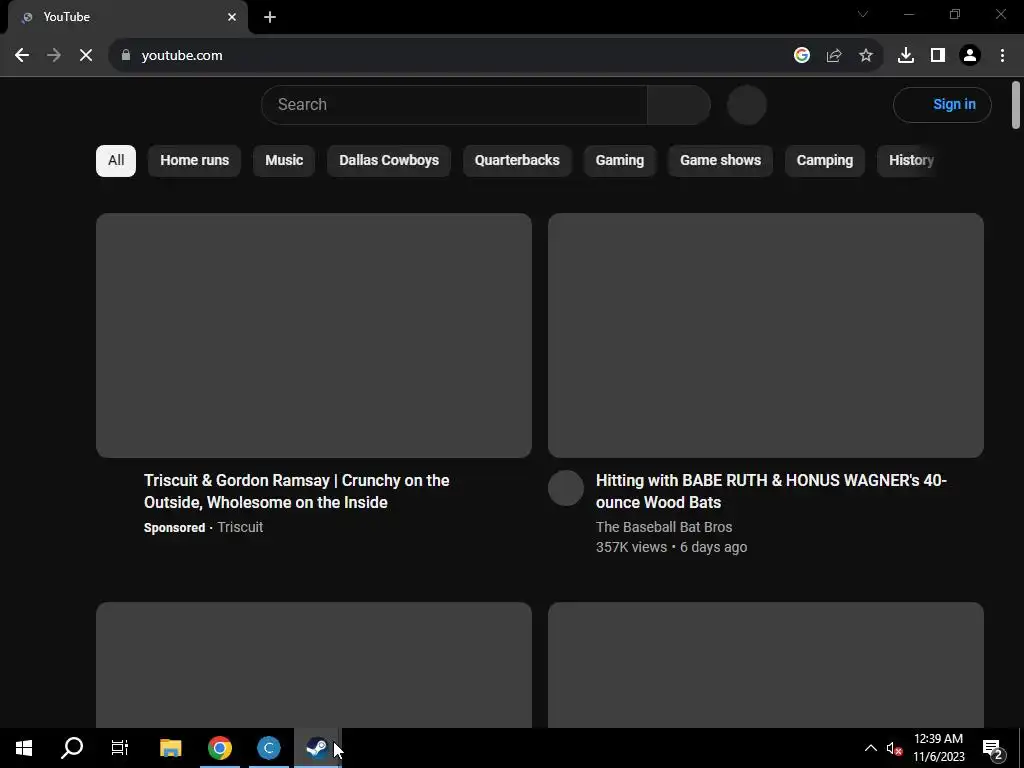Bookmark this tab with the star
The width and height of the screenshot is (1024, 768).
866,56
